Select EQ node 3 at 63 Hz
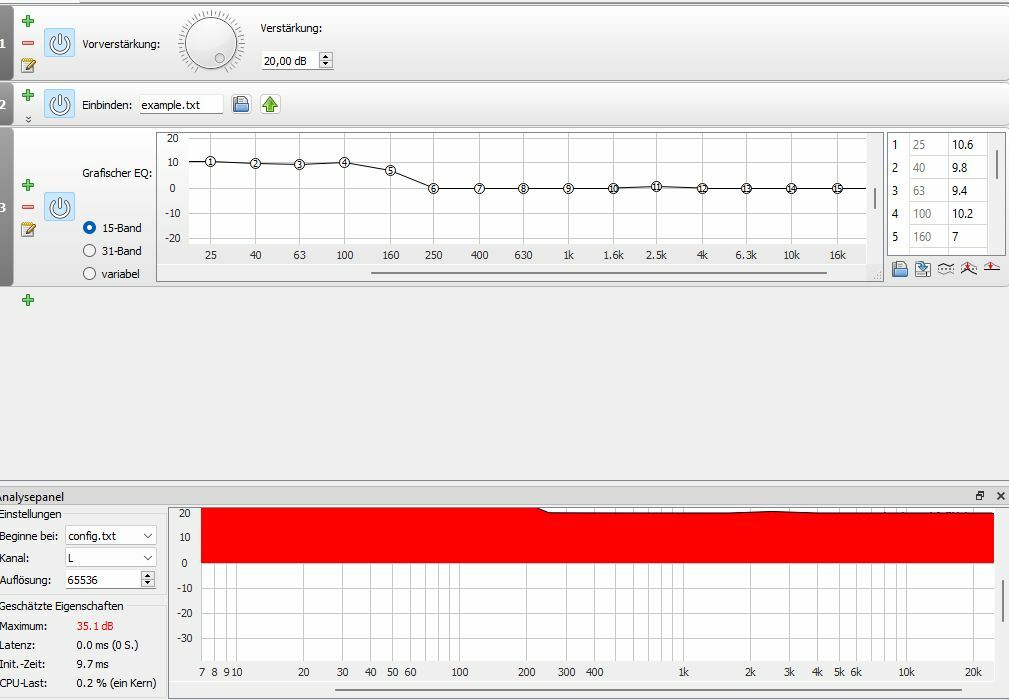1009x700 pixels. (299, 165)
